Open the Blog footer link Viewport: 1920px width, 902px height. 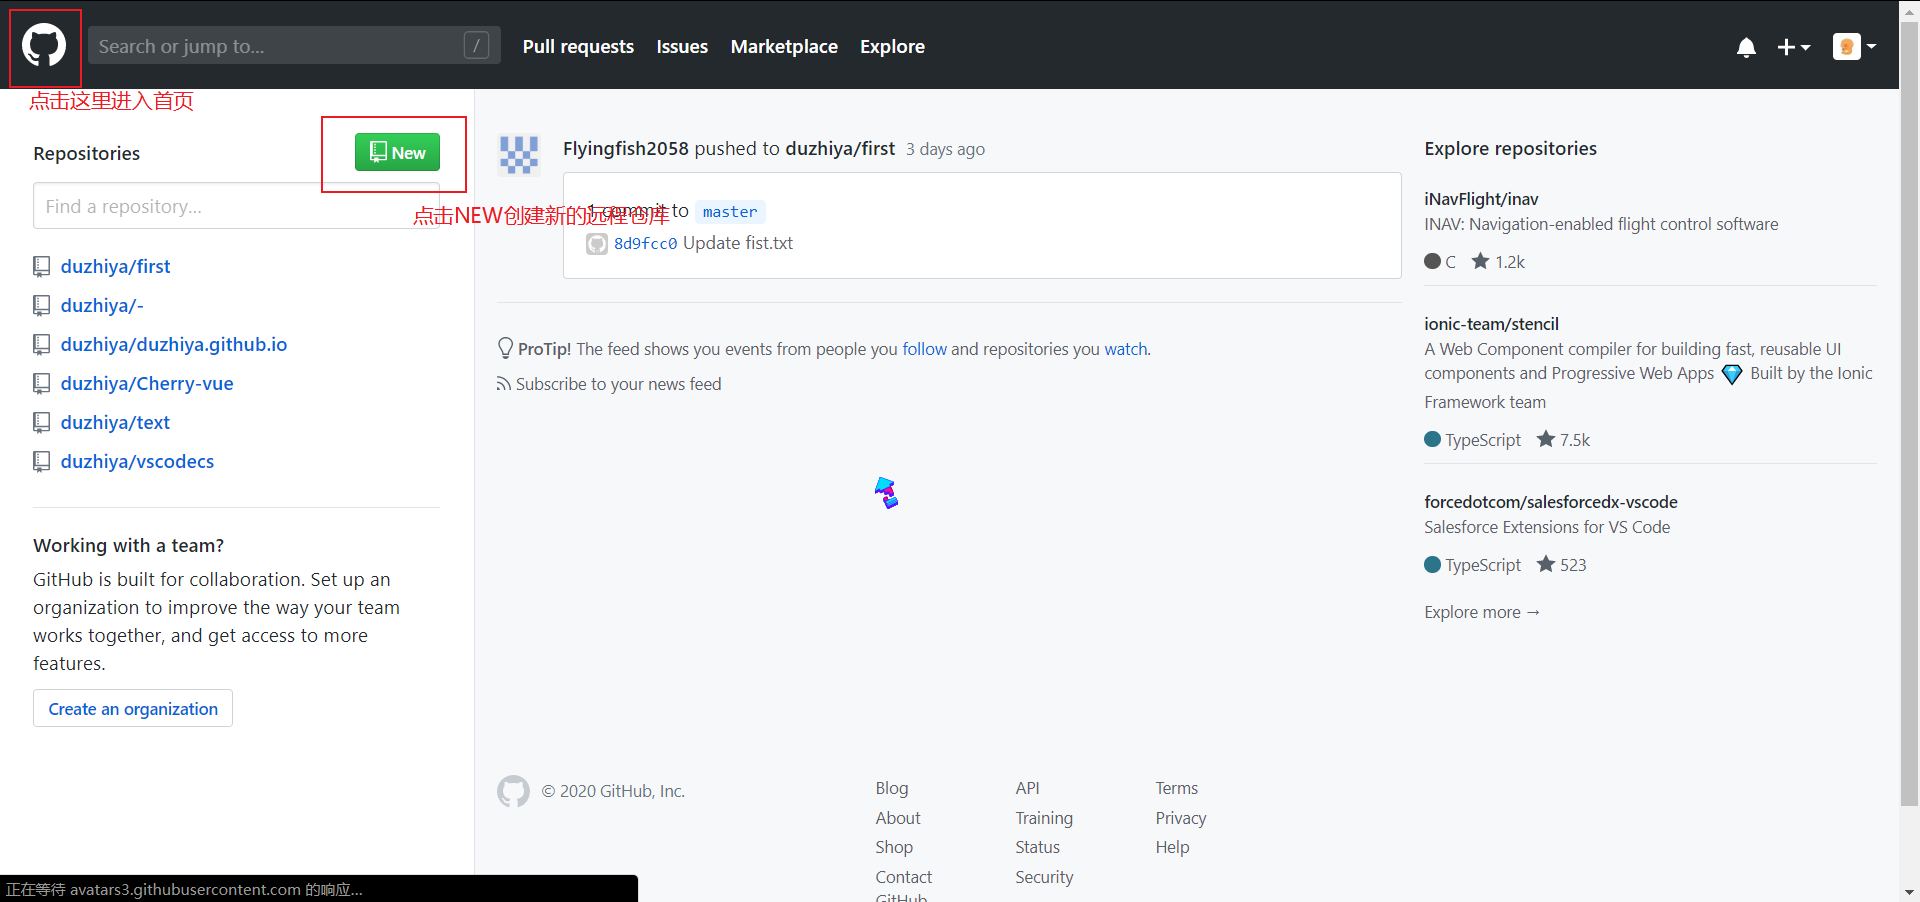[892, 788]
